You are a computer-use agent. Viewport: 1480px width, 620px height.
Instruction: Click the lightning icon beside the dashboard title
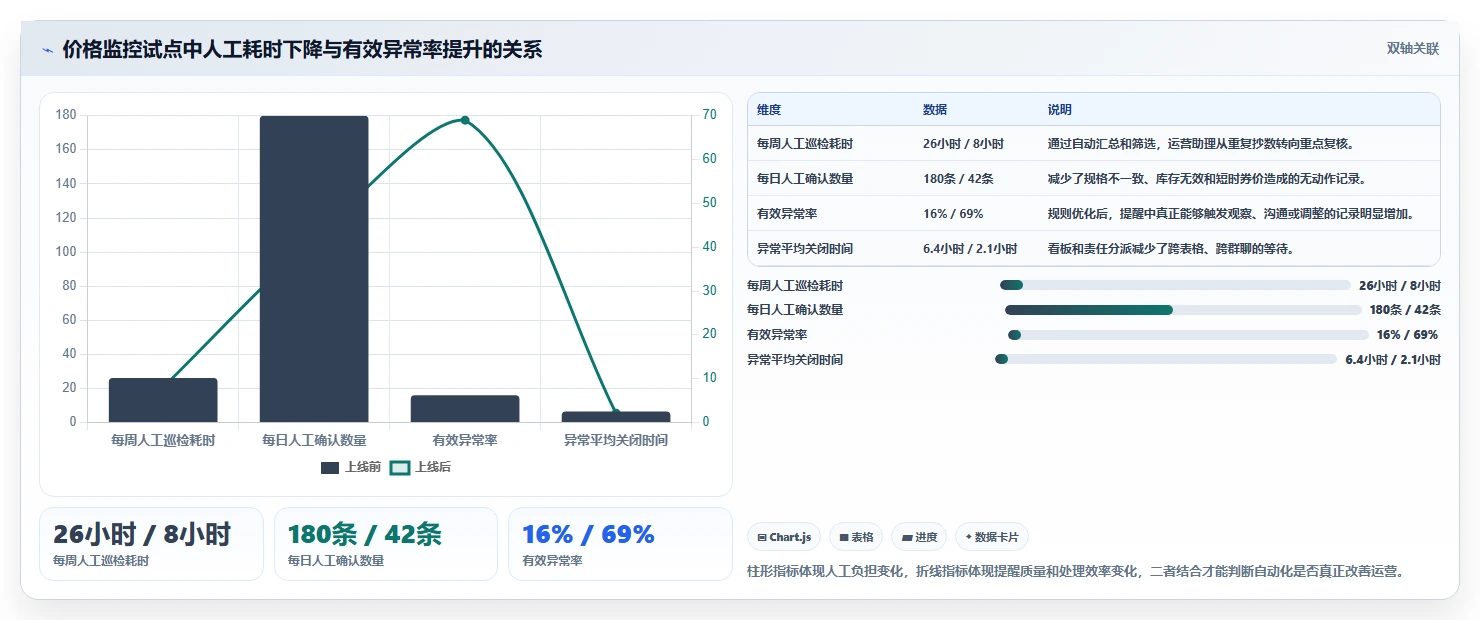click(47, 50)
